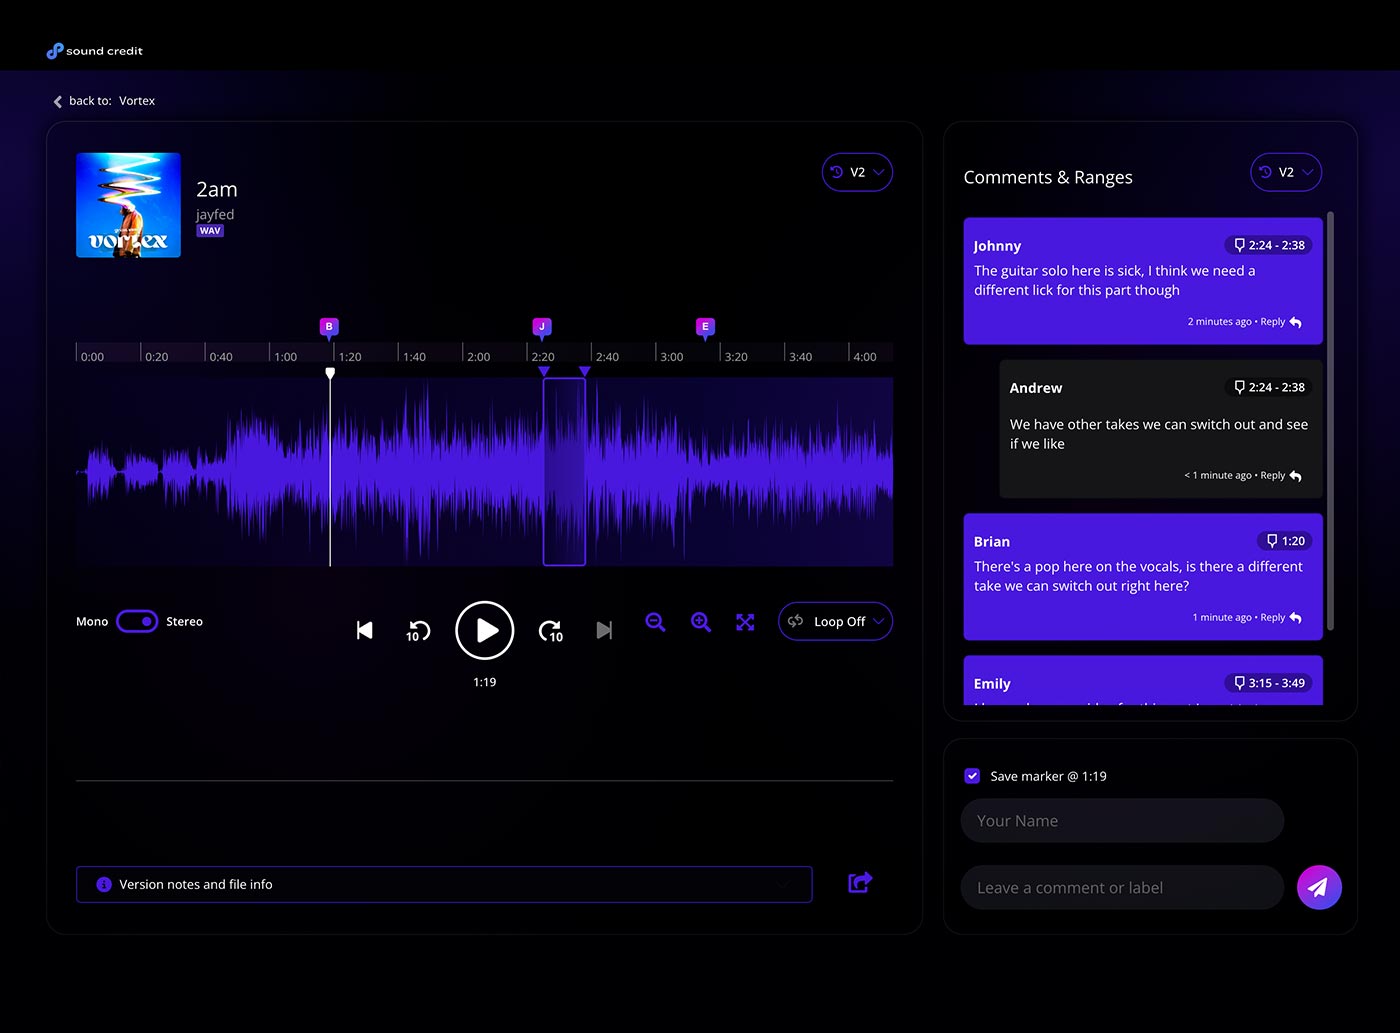Toggle the Save marker @ 1:19 checkbox

coord(972,776)
